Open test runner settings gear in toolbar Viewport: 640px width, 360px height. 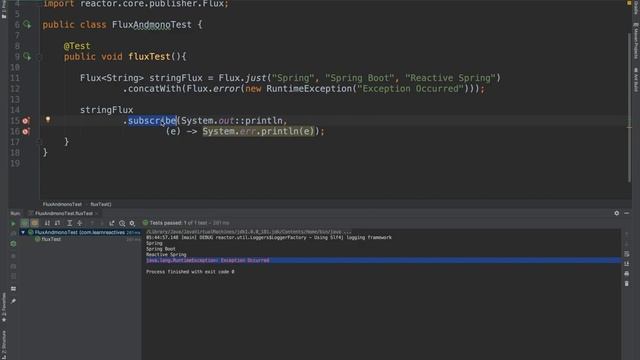pyautogui.click(x=132, y=223)
